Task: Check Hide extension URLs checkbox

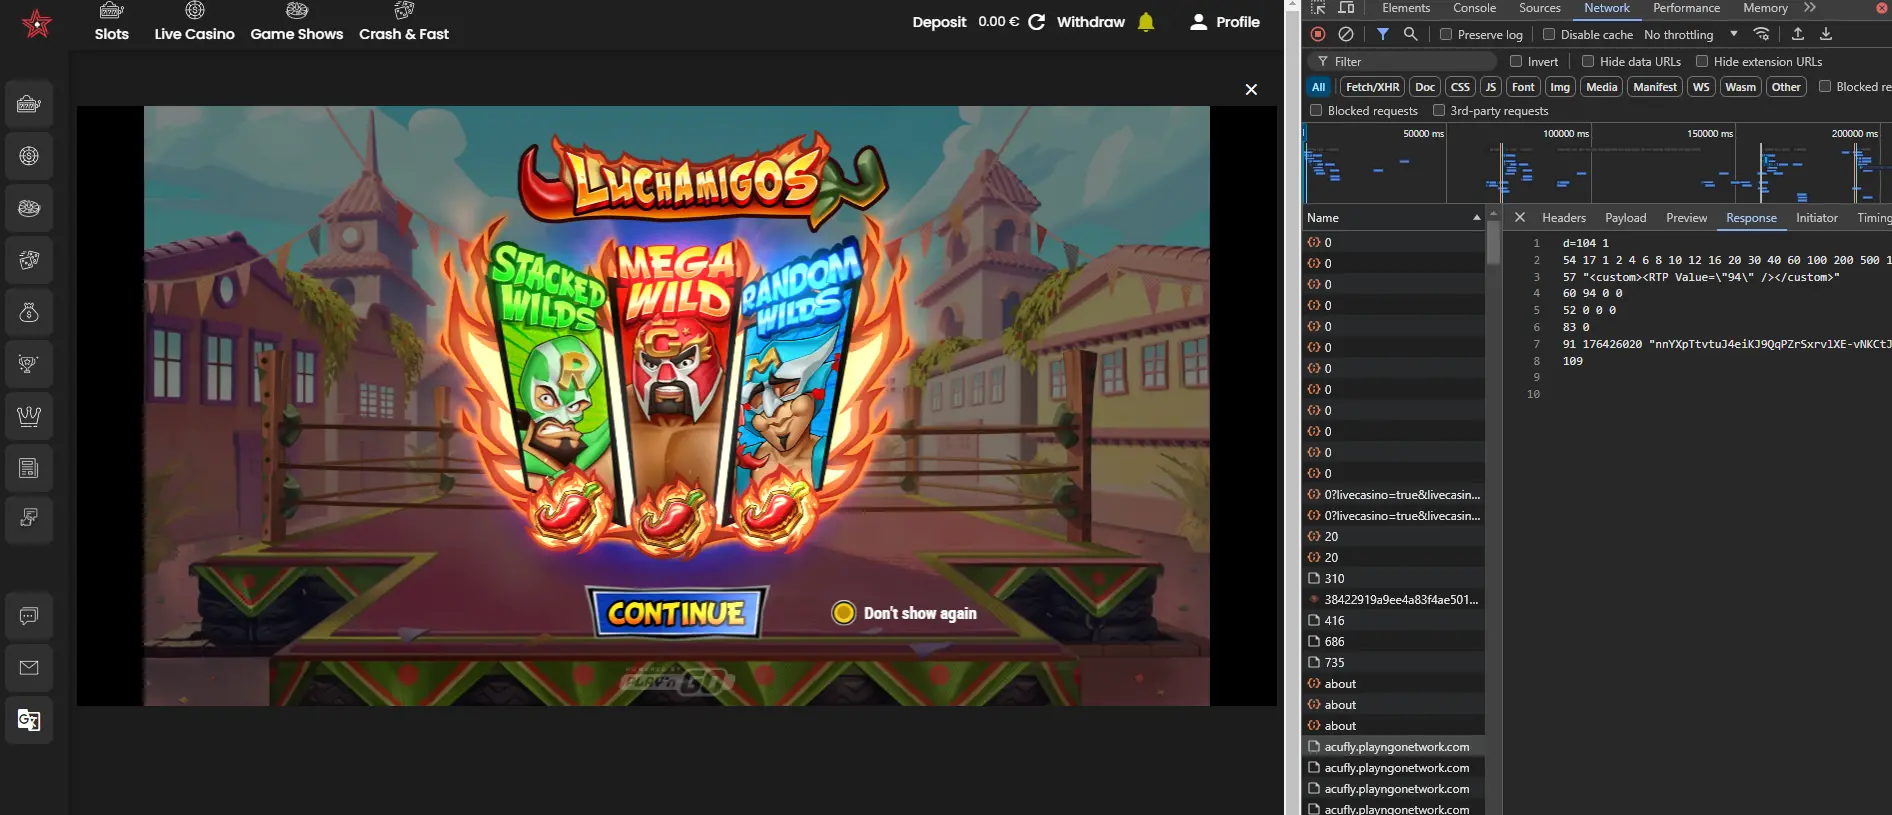Action: tap(1702, 61)
